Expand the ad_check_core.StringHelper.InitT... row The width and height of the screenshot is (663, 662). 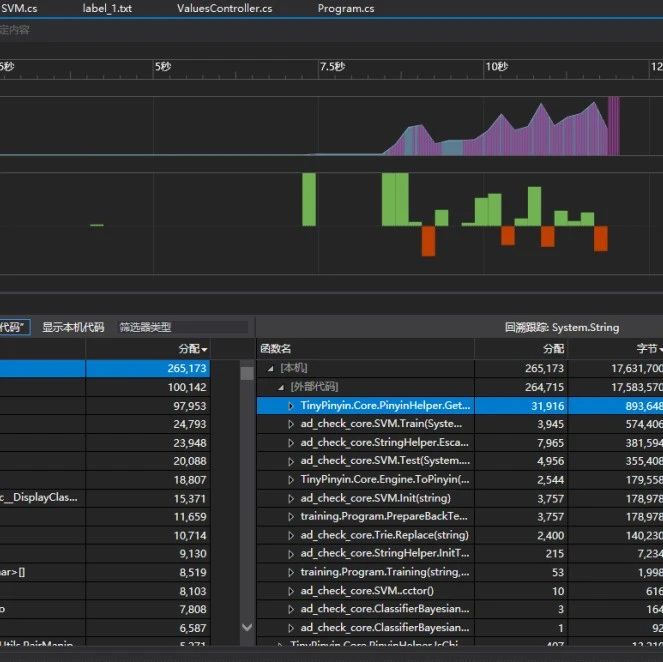pyautogui.click(x=291, y=554)
